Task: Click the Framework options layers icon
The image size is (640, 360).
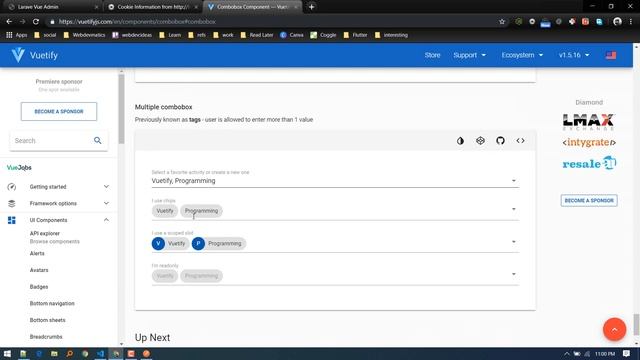Action: (11, 203)
